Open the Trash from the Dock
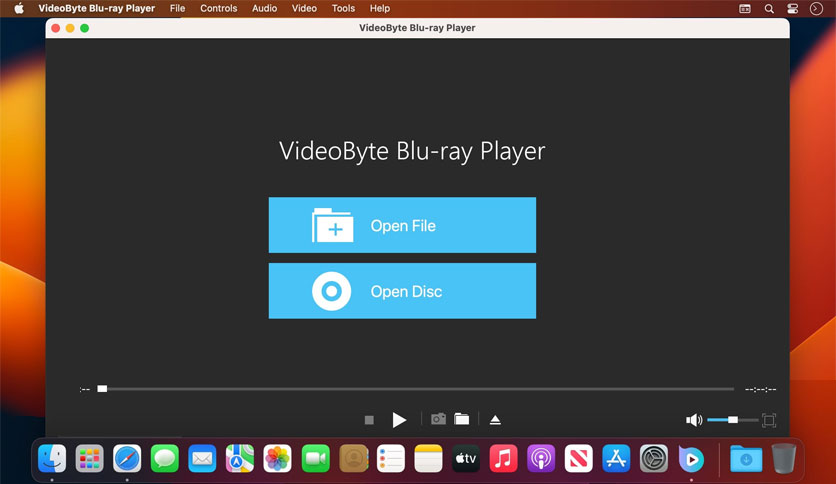Screen dimensions: 836x484 point(783,458)
